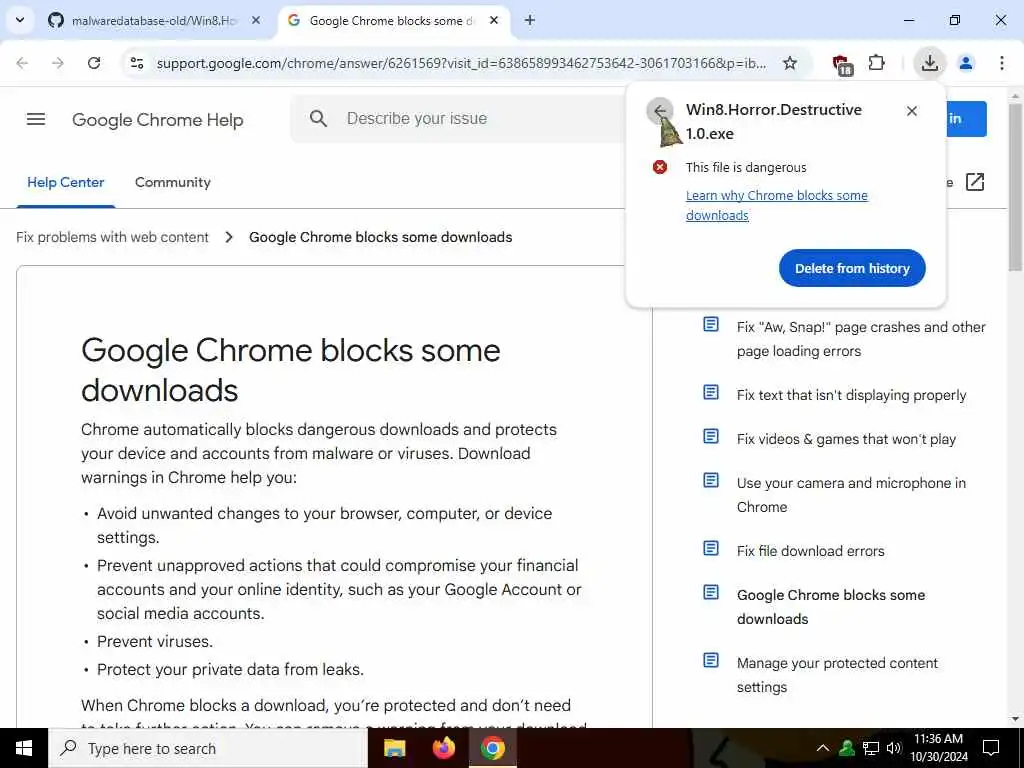Click the page vertical scrollbar

point(1016,186)
